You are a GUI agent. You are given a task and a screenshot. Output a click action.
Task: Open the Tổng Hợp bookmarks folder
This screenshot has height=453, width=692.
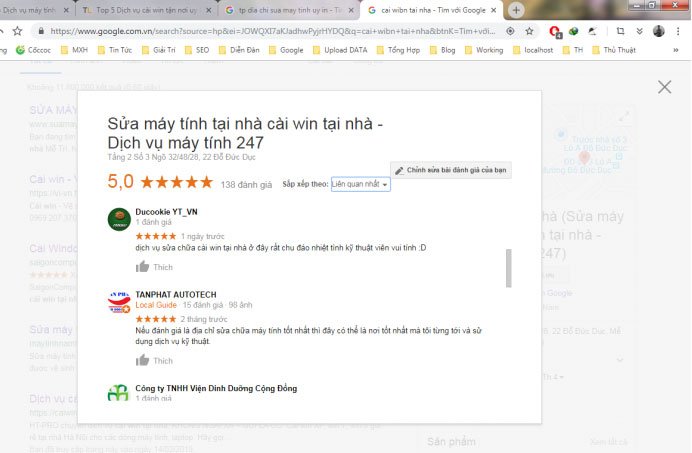click(x=398, y=50)
